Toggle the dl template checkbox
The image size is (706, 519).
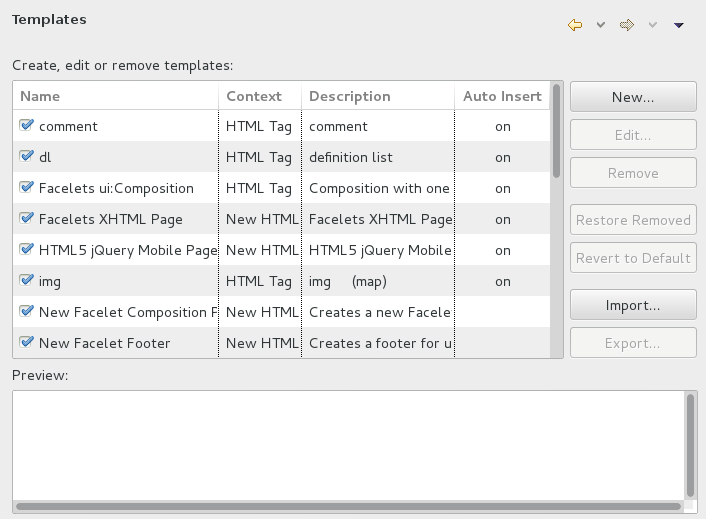click(x=27, y=157)
